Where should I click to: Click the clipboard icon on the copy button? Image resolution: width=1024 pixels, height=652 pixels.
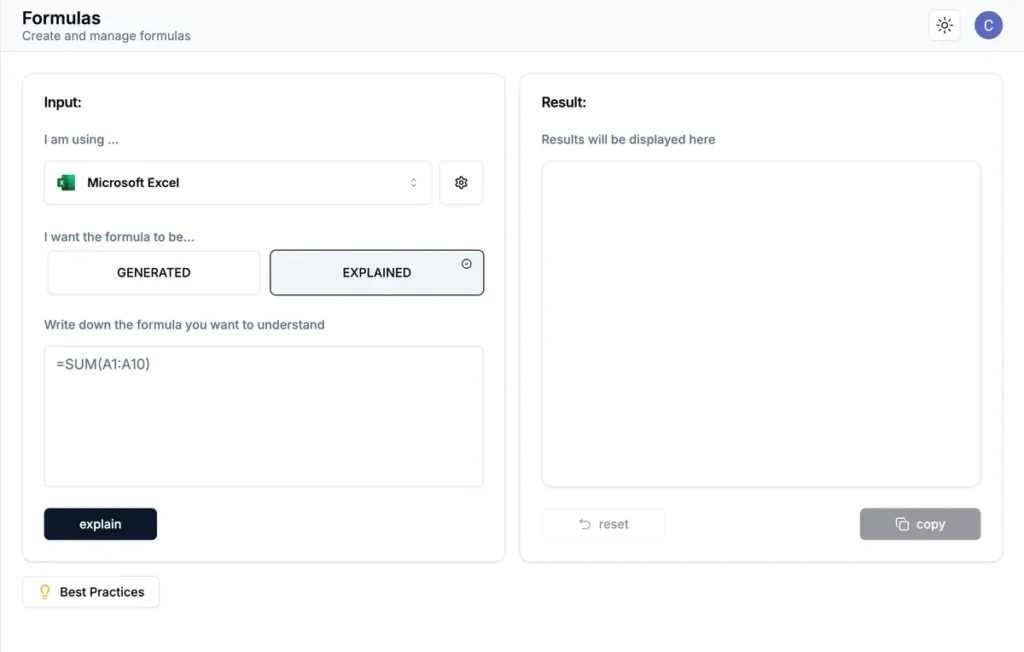pyautogui.click(x=902, y=524)
